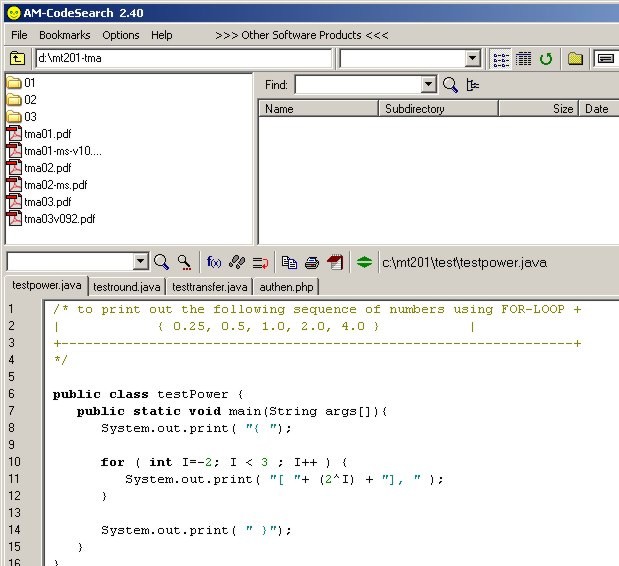Click into the code search text field
Viewport: 619px width, 566px height.
coord(70,262)
